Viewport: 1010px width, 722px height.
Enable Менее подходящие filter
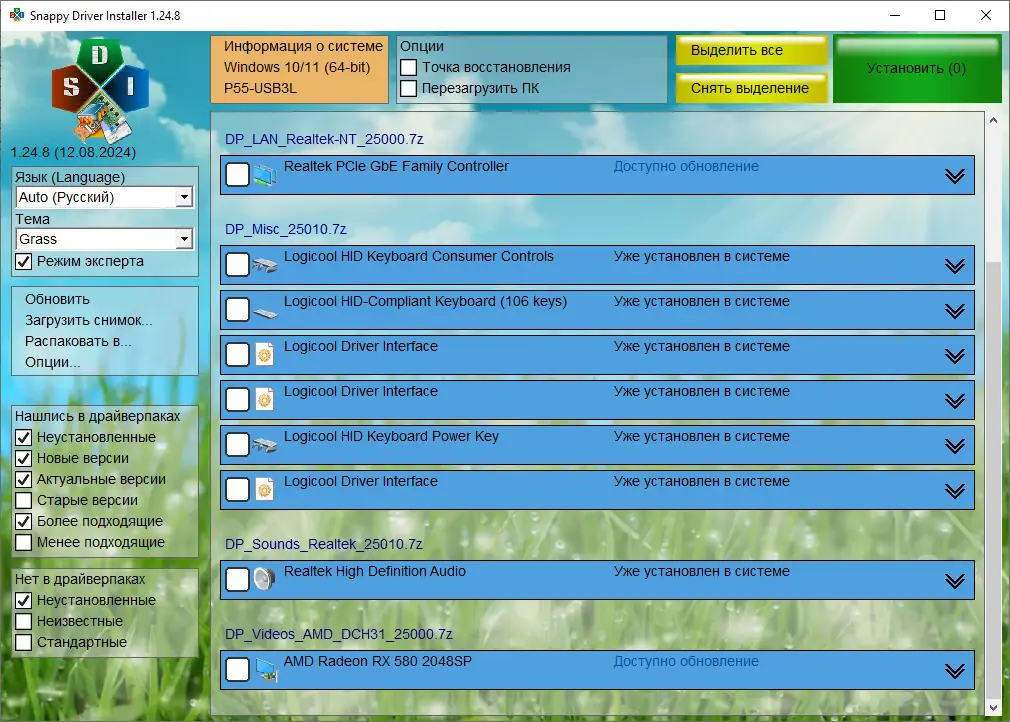(24, 543)
